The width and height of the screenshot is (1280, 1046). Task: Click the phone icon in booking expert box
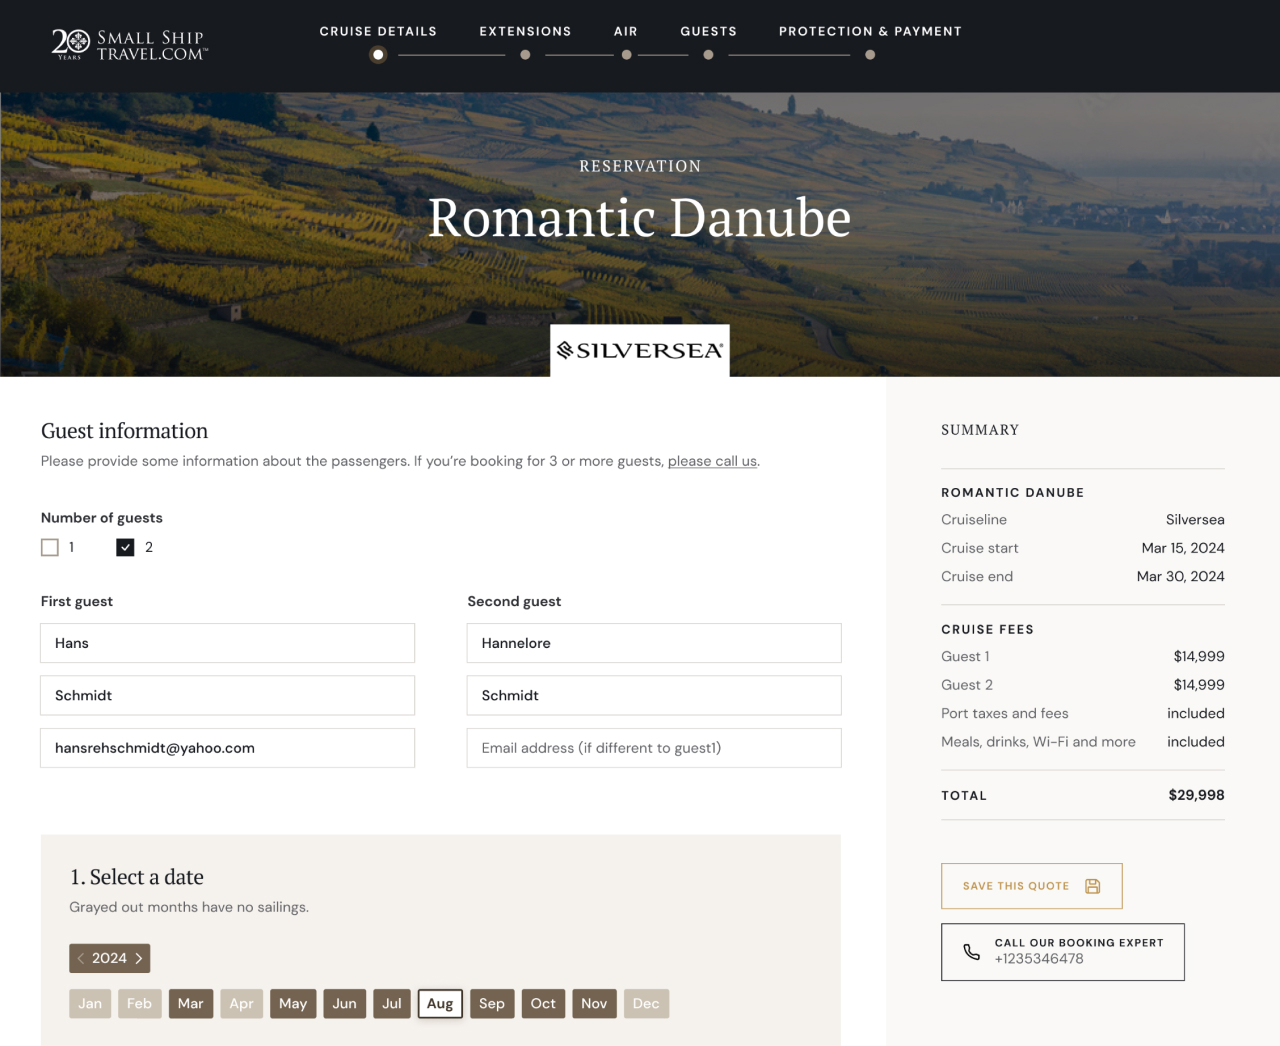pyautogui.click(x=971, y=951)
